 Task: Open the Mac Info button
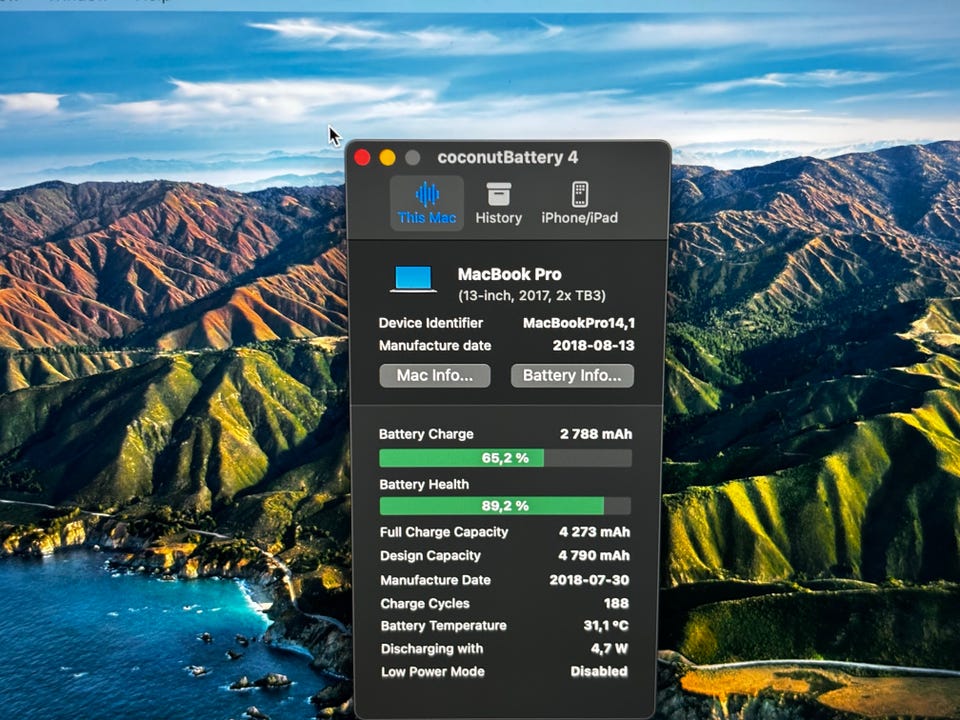[435, 375]
